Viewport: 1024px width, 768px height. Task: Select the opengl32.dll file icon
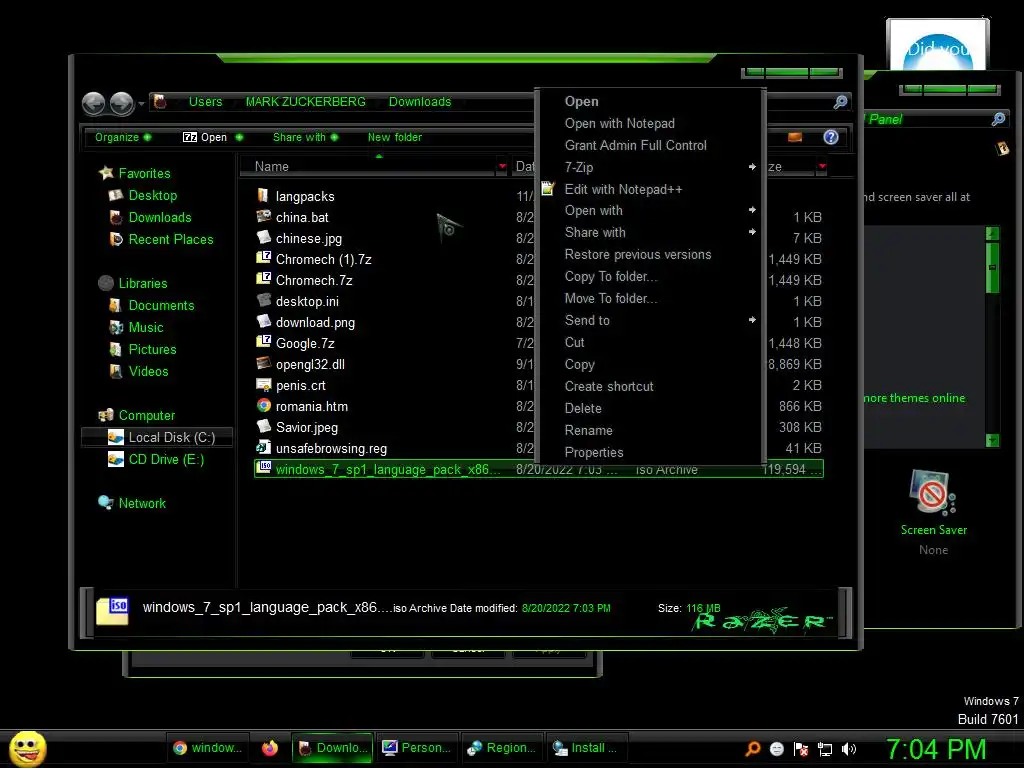263,363
